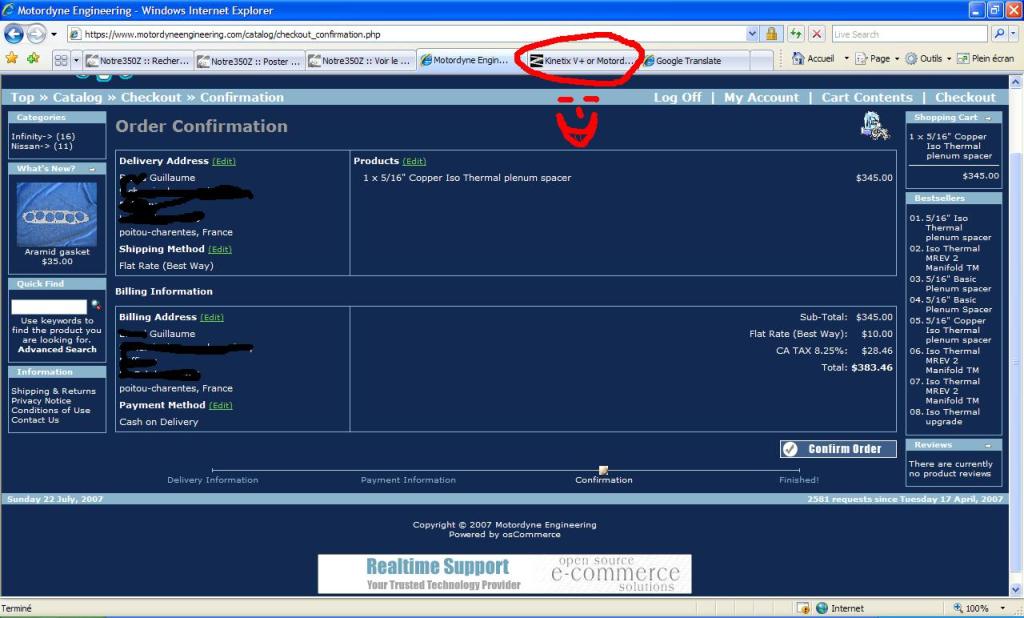This screenshot has height=618, width=1024.
Task: Click the Favorites star icon
Action: pyautogui.click(x=12, y=59)
